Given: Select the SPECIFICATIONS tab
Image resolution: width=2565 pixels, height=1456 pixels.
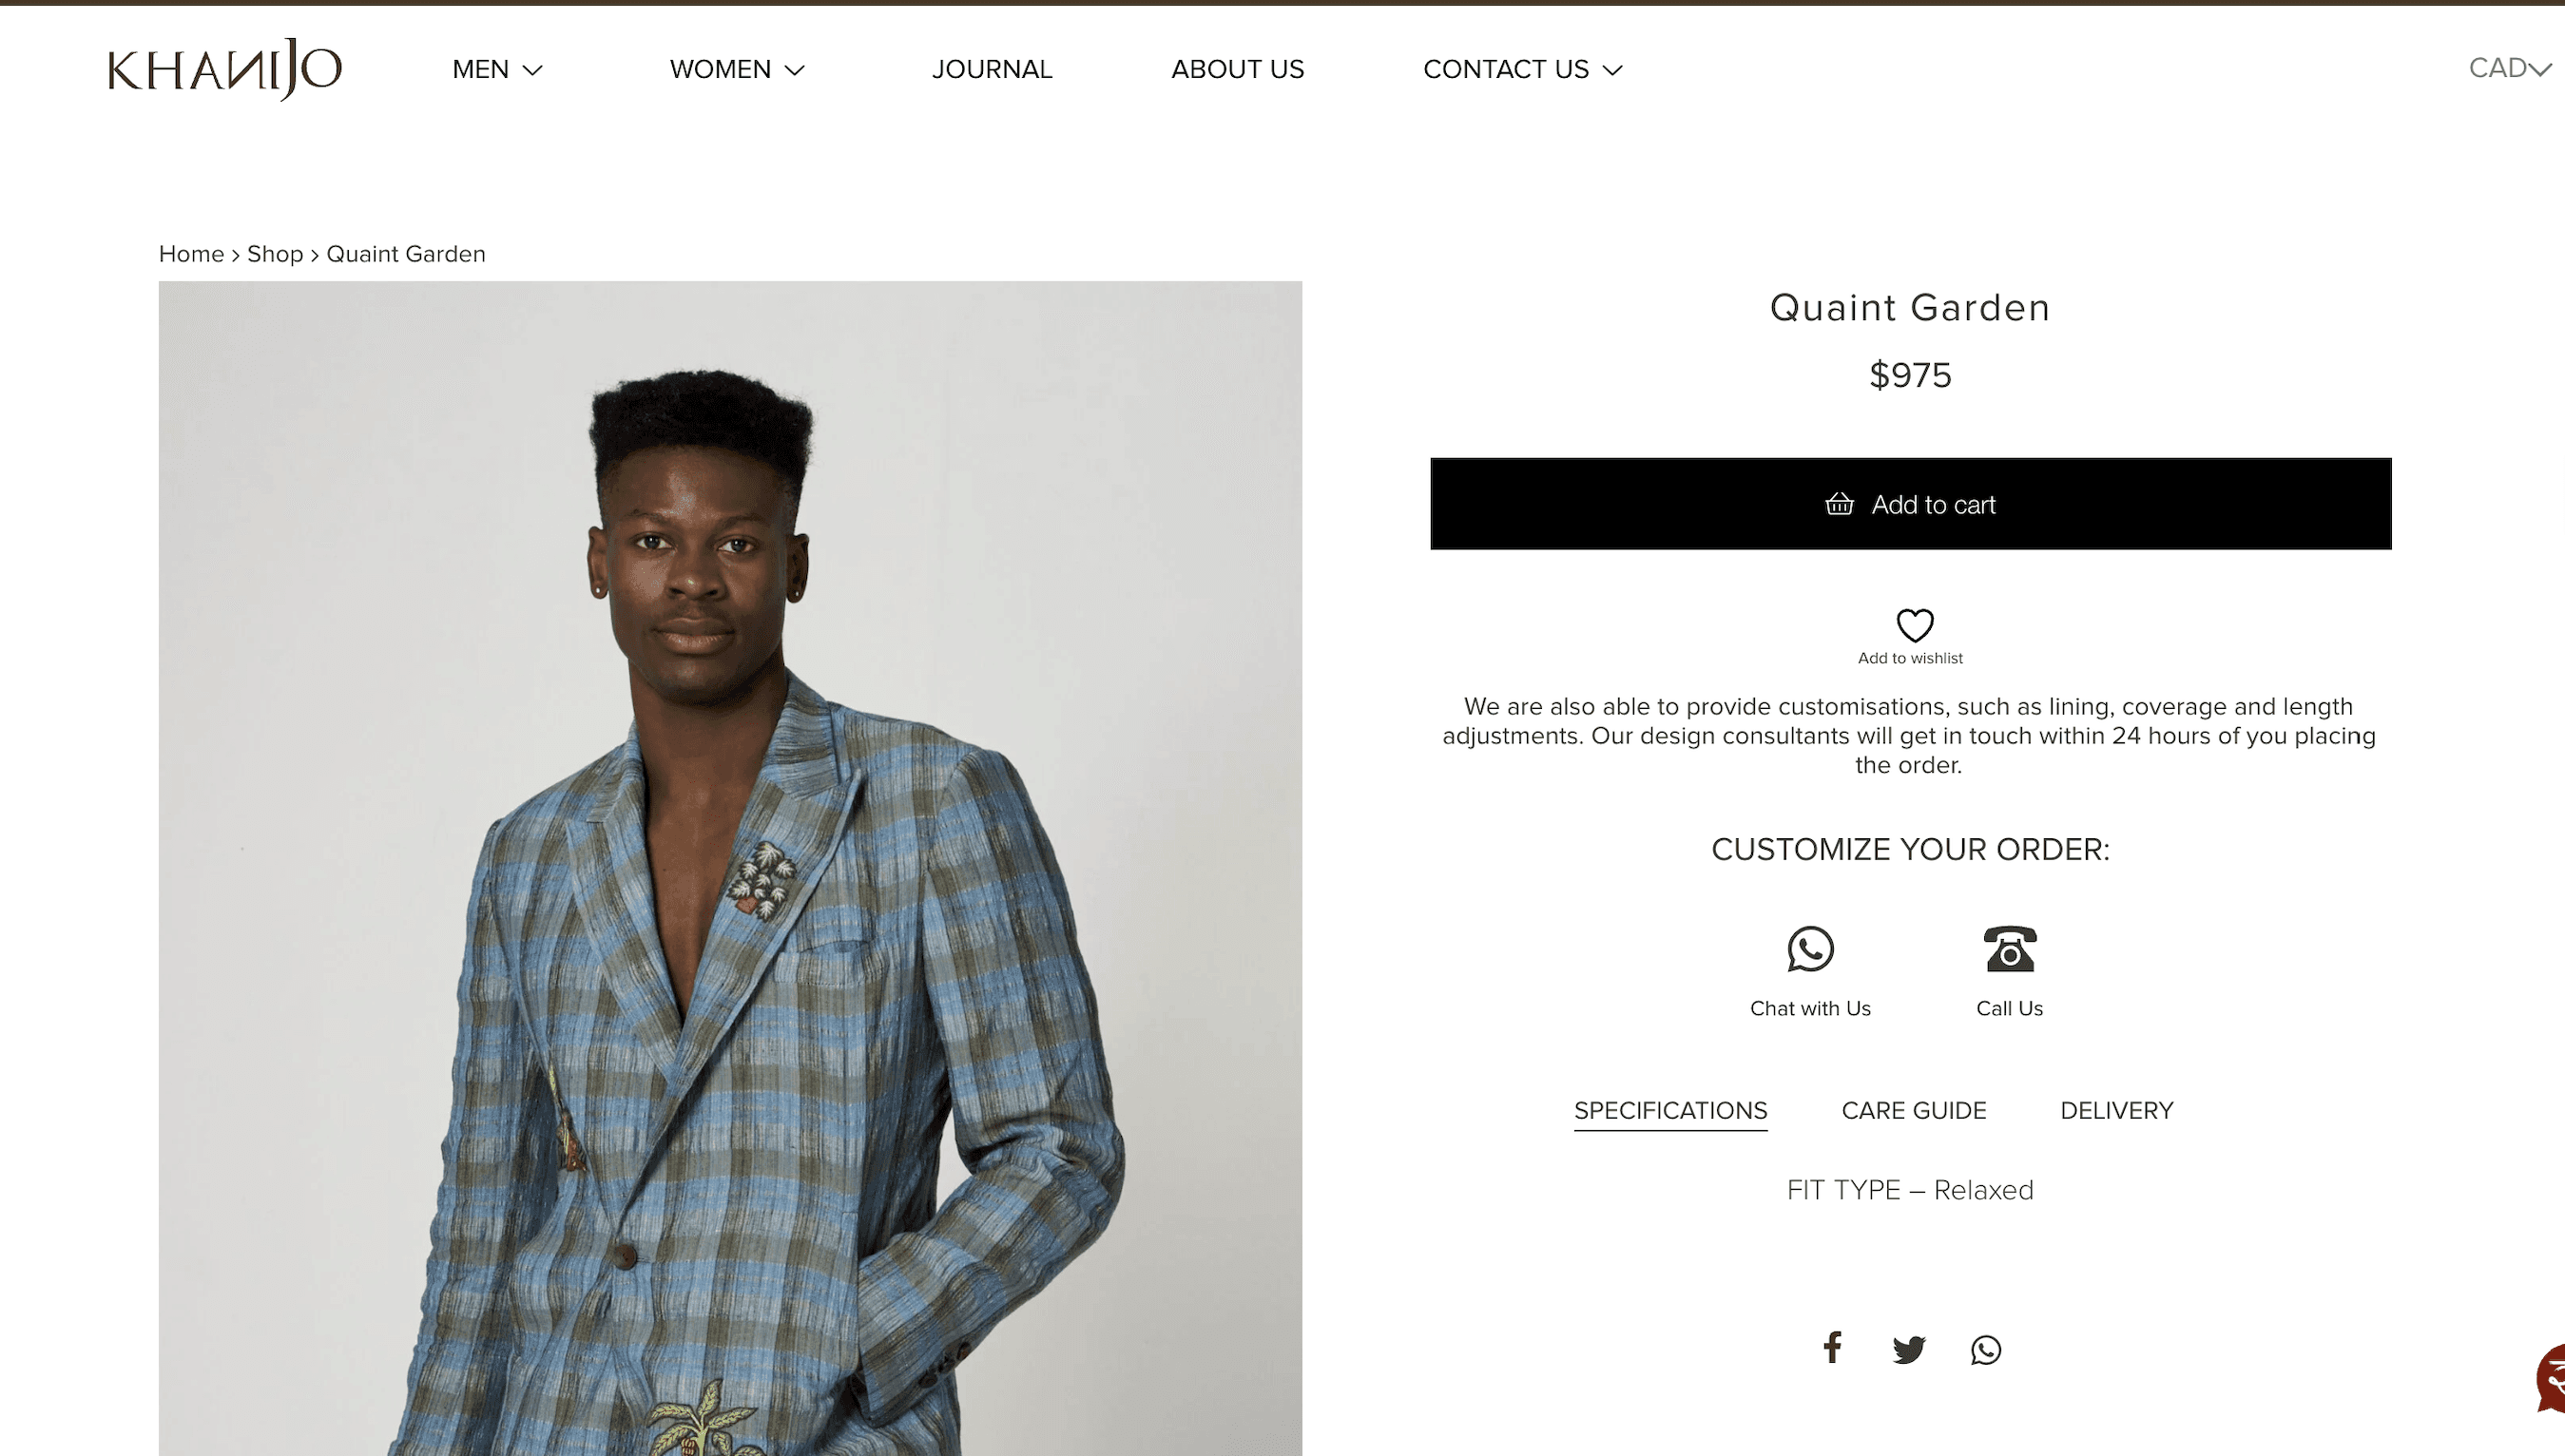Looking at the screenshot, I should click(1670, 1110).
